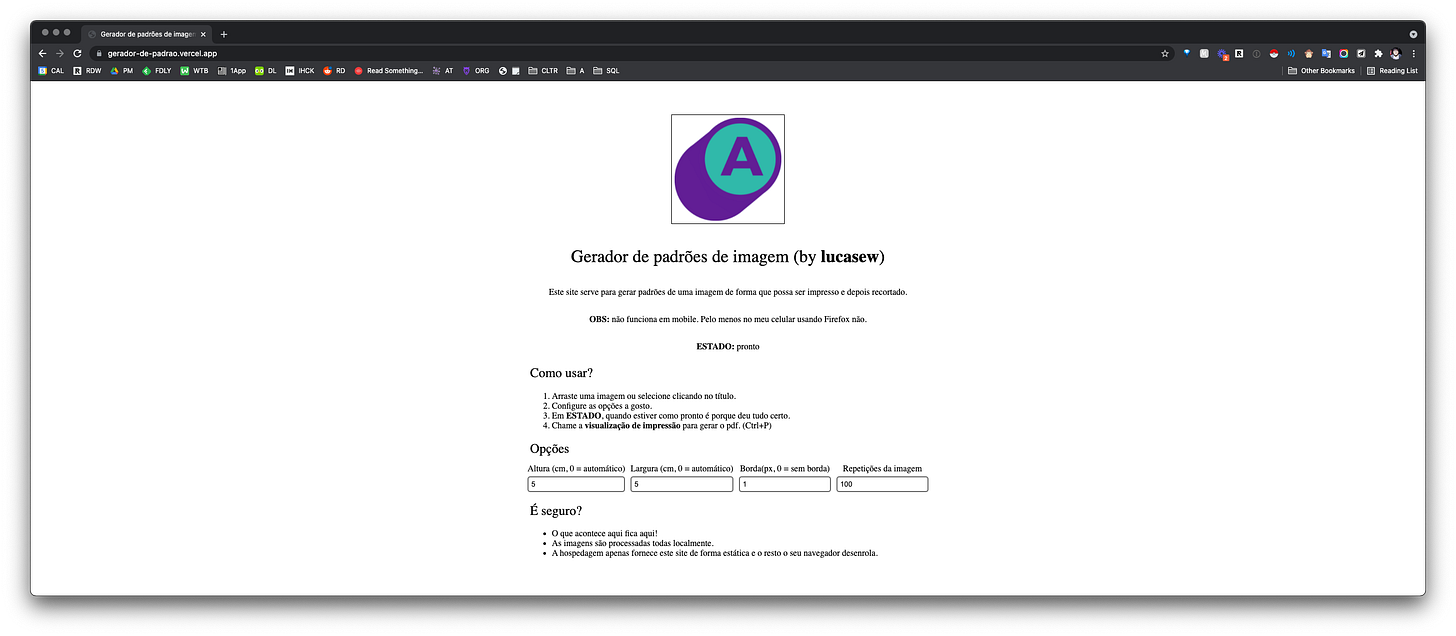
Task: Click the 'Configure as opções a gosto.' step
Action: coord(601,406)
